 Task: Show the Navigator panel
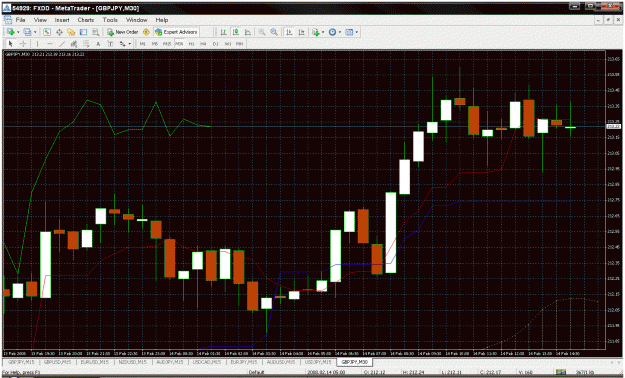[x=71, y=32]
